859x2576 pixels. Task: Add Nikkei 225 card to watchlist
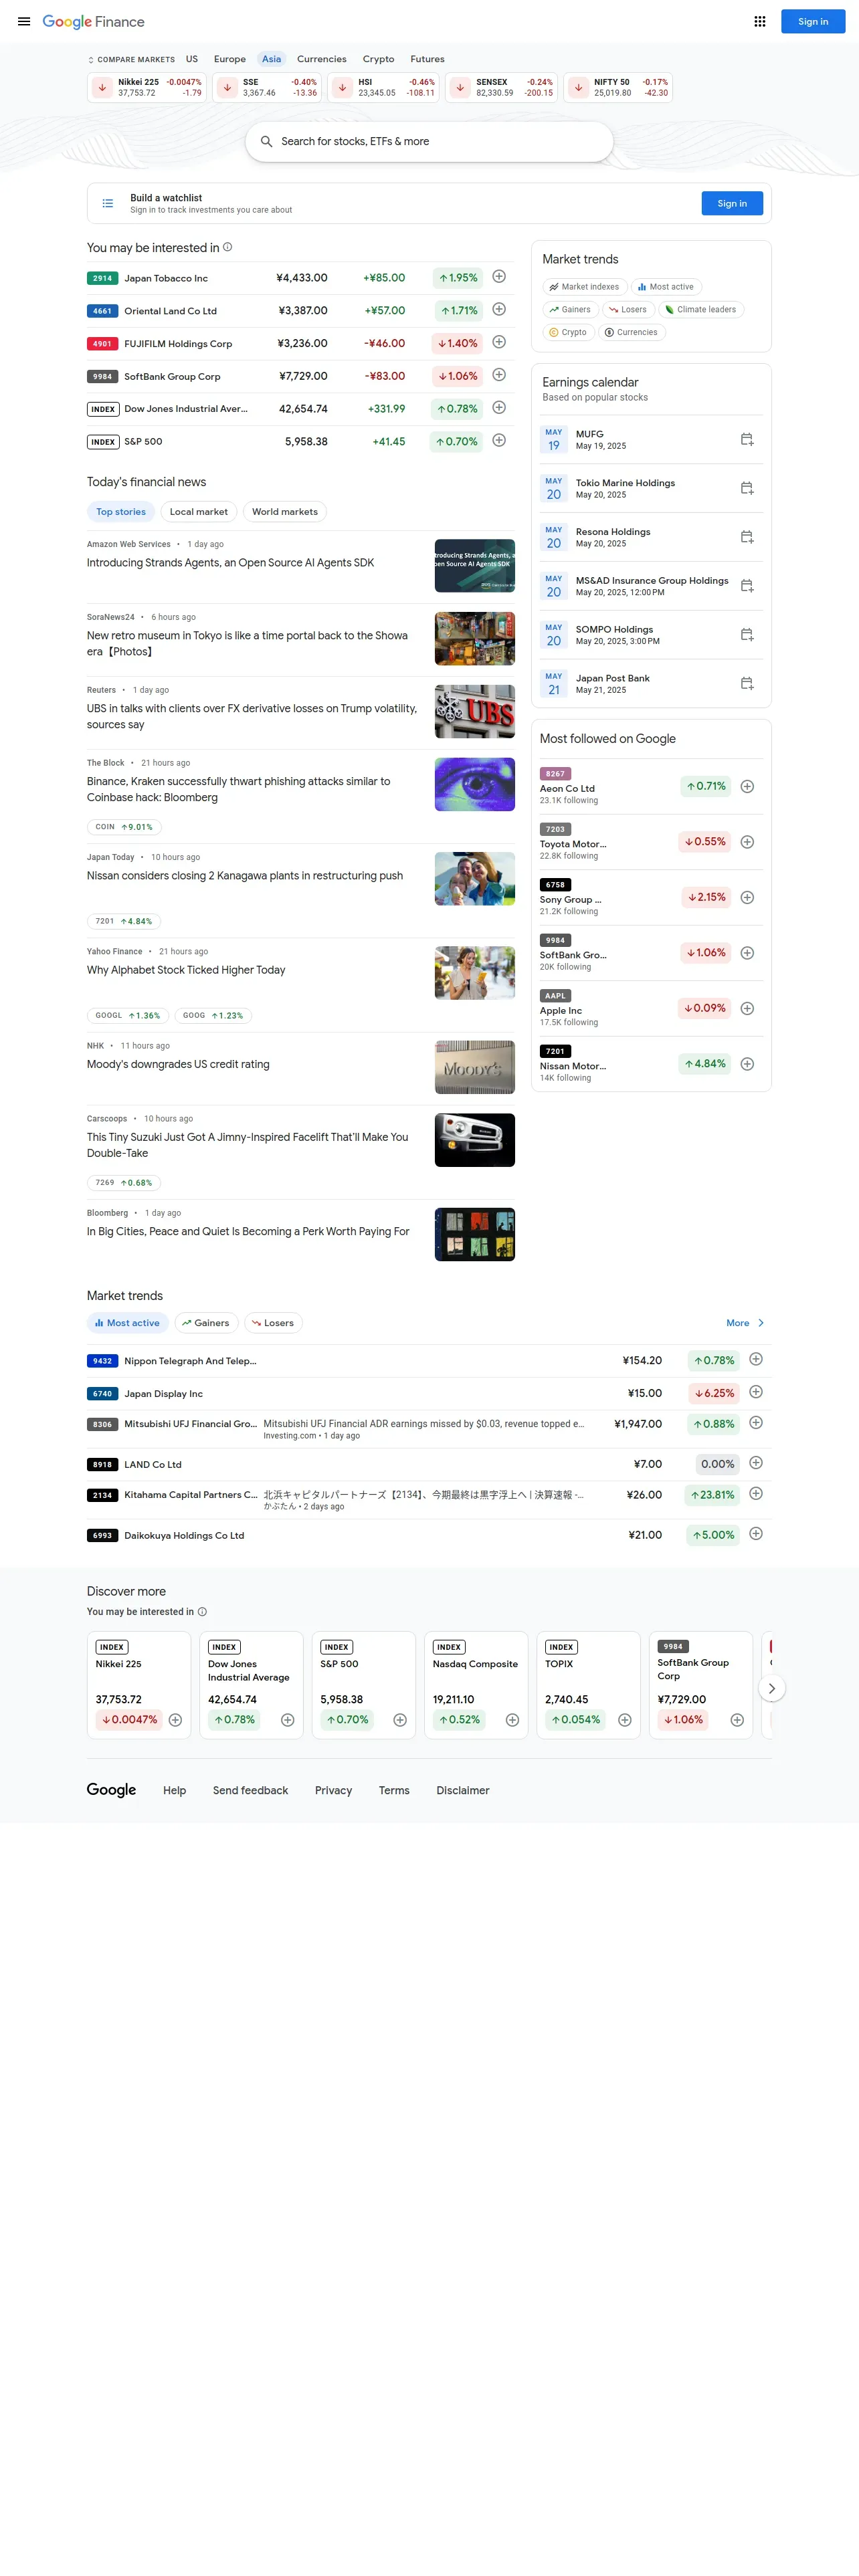[175, 1720]
